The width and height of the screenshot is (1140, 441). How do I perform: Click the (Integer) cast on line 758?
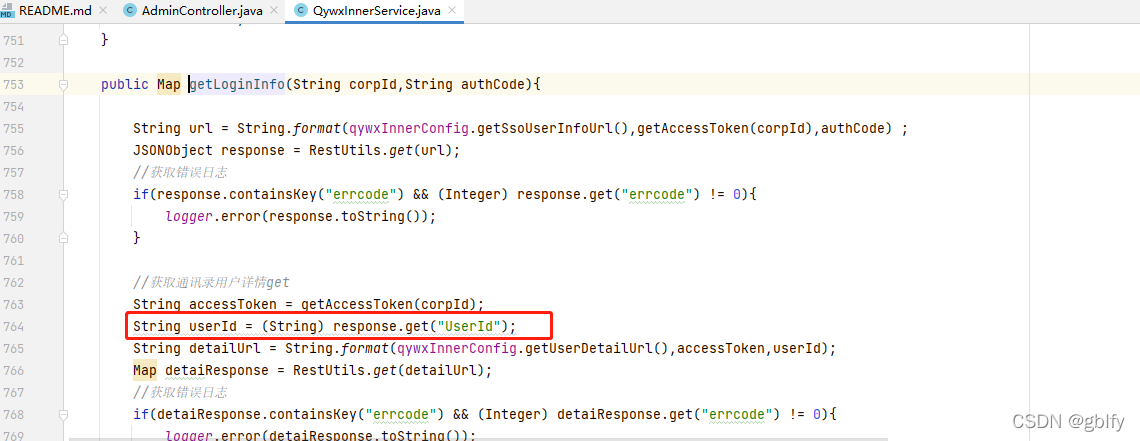click(474, 195)
